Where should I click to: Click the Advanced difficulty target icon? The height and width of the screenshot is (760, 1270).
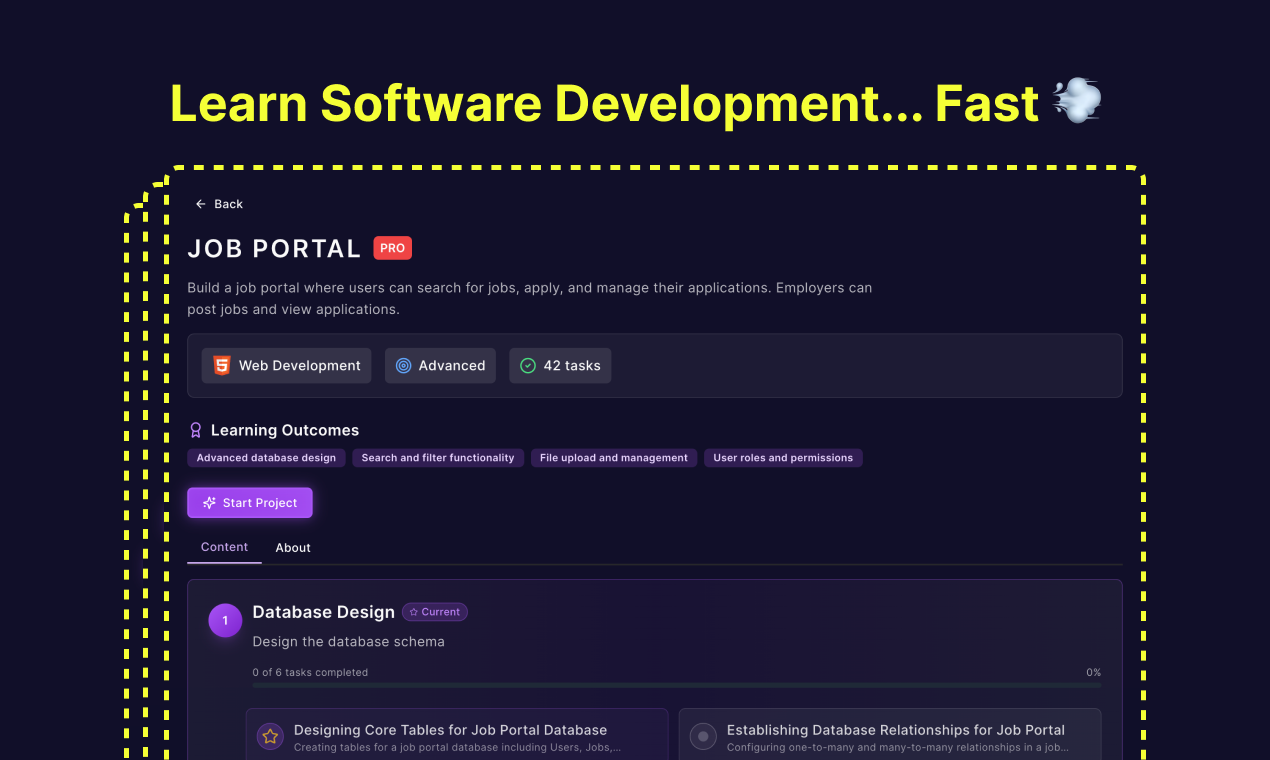coord(403,366)
